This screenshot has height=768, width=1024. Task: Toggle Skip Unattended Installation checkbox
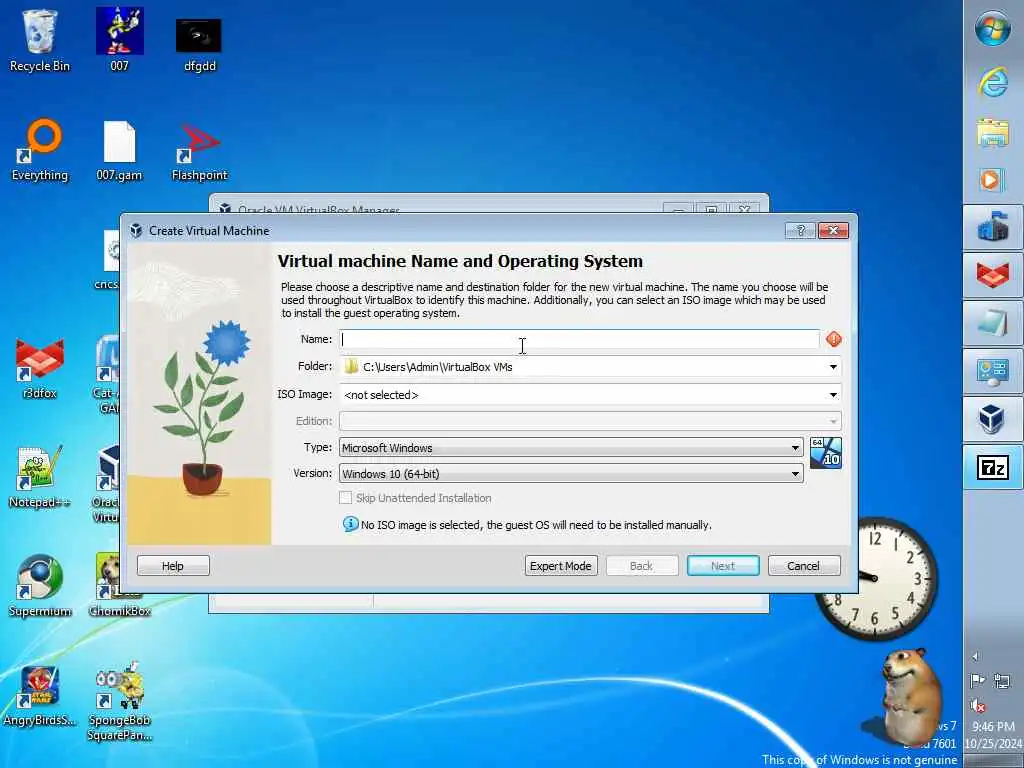click(345, 498)
